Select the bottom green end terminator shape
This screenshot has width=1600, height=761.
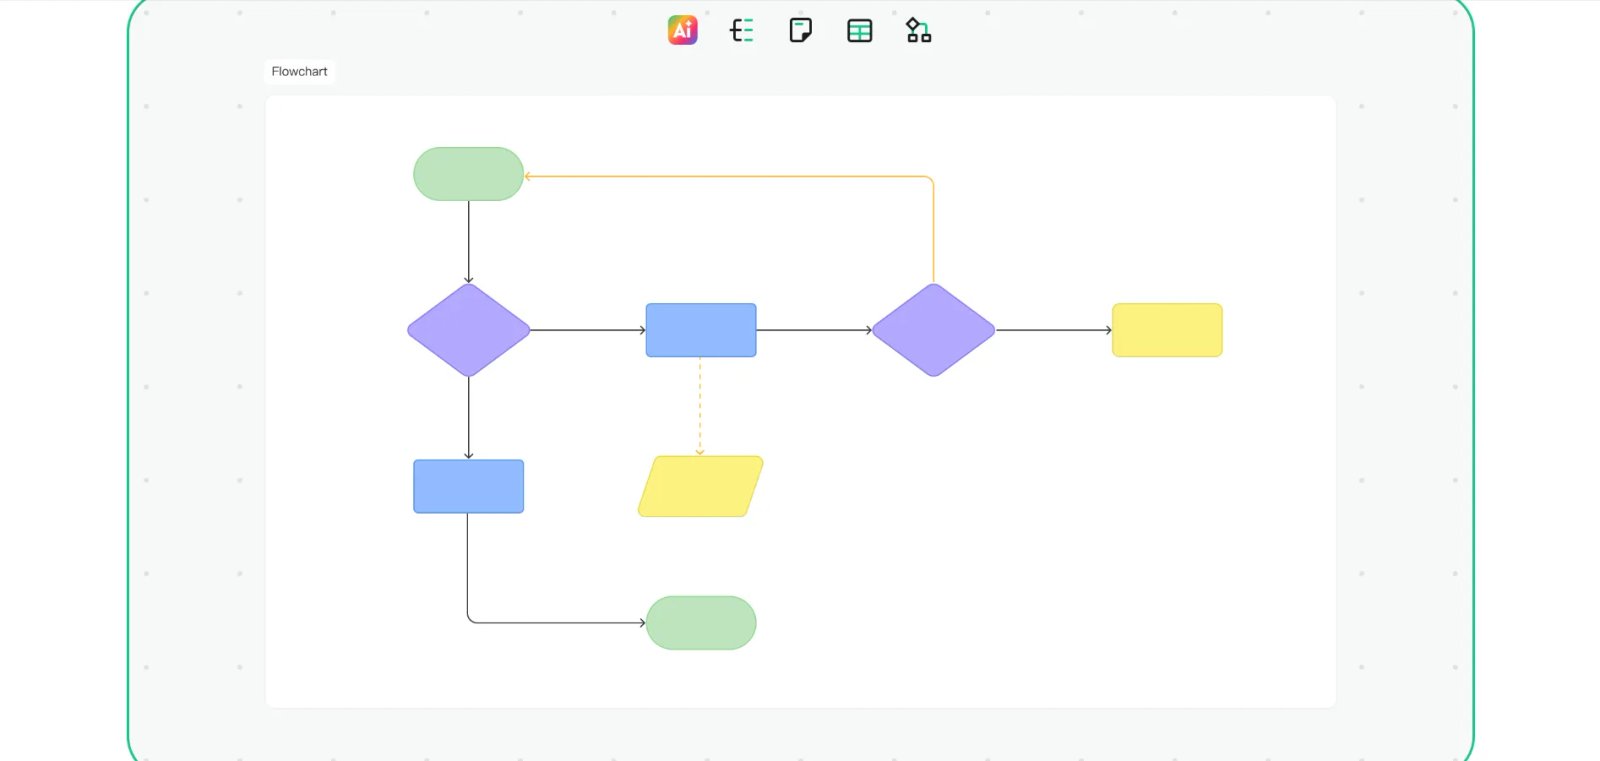[x=701, y=623]
